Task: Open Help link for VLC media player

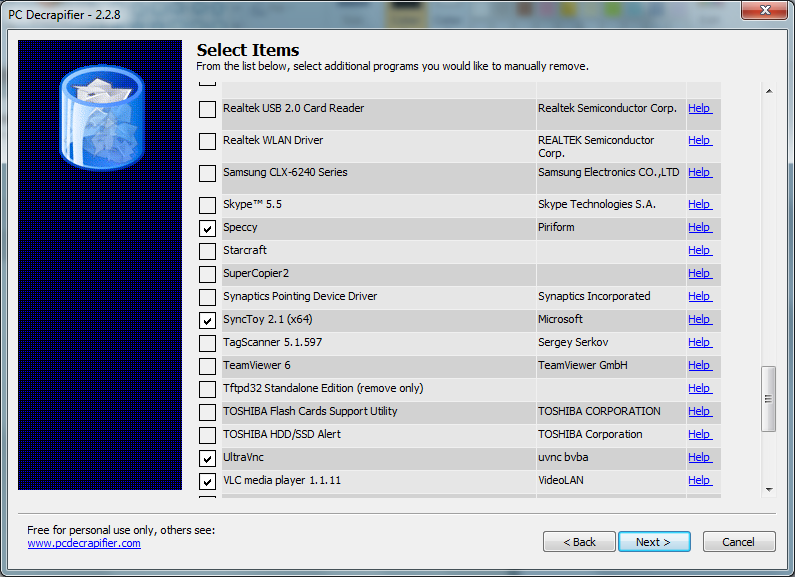Action: coord(700,480)
